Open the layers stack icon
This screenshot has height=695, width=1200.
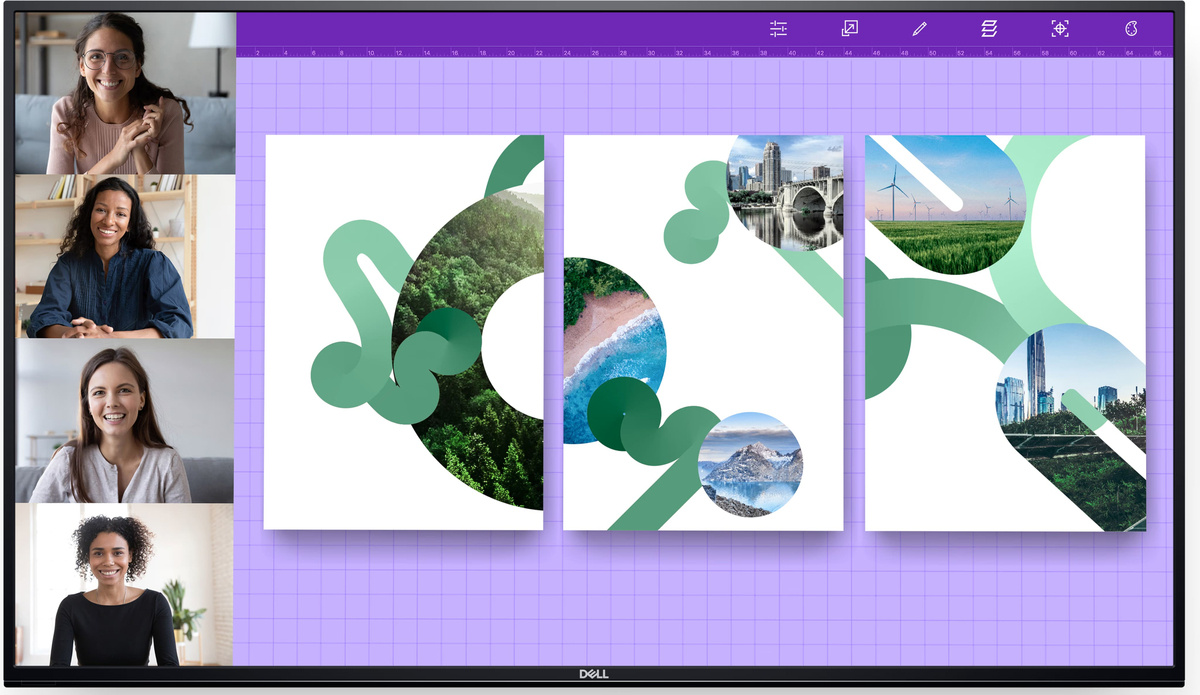pos(989,29)
